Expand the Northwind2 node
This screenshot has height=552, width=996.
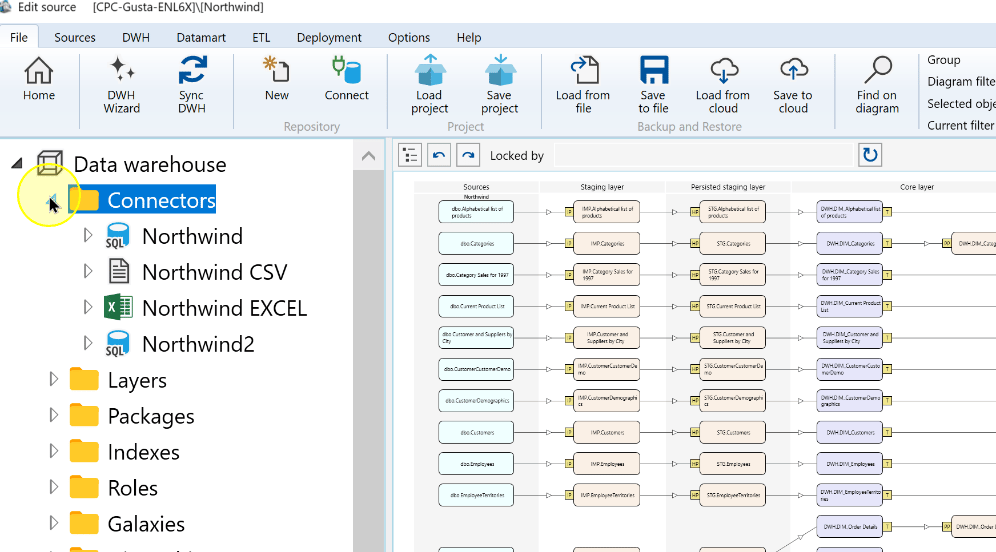(88, 343)
